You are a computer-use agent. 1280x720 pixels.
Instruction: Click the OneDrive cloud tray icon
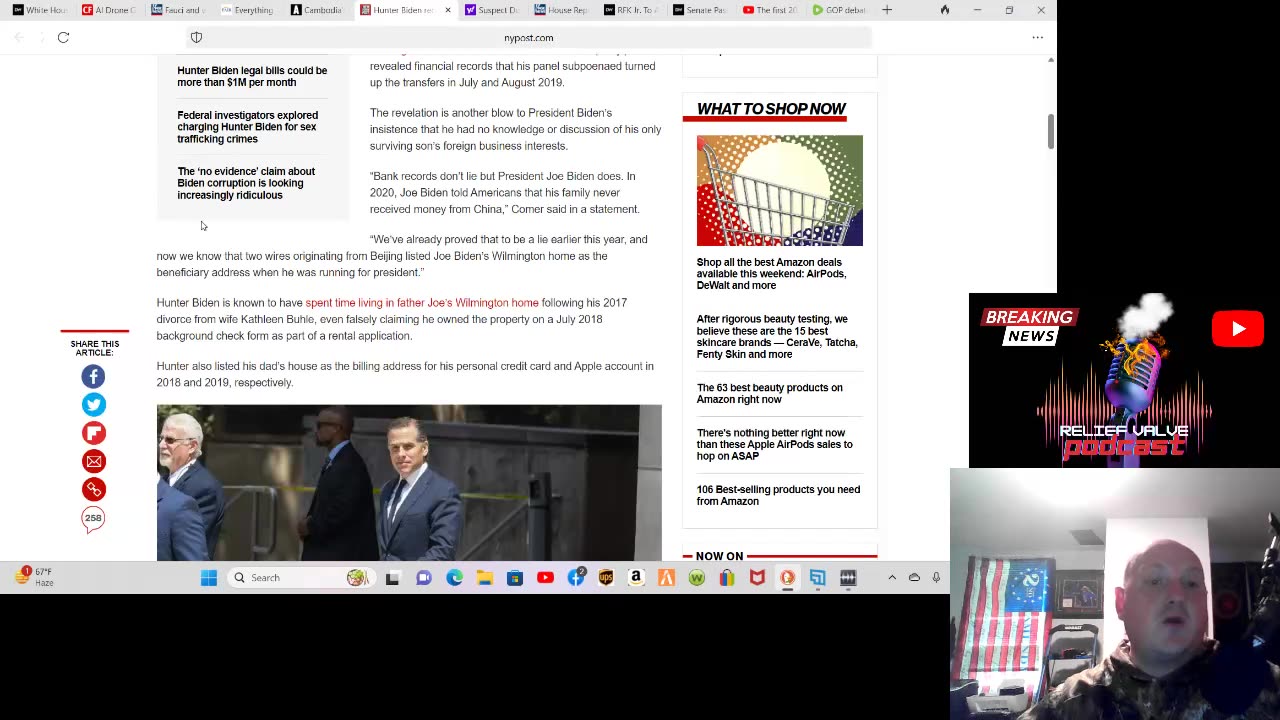pos(914,577)
